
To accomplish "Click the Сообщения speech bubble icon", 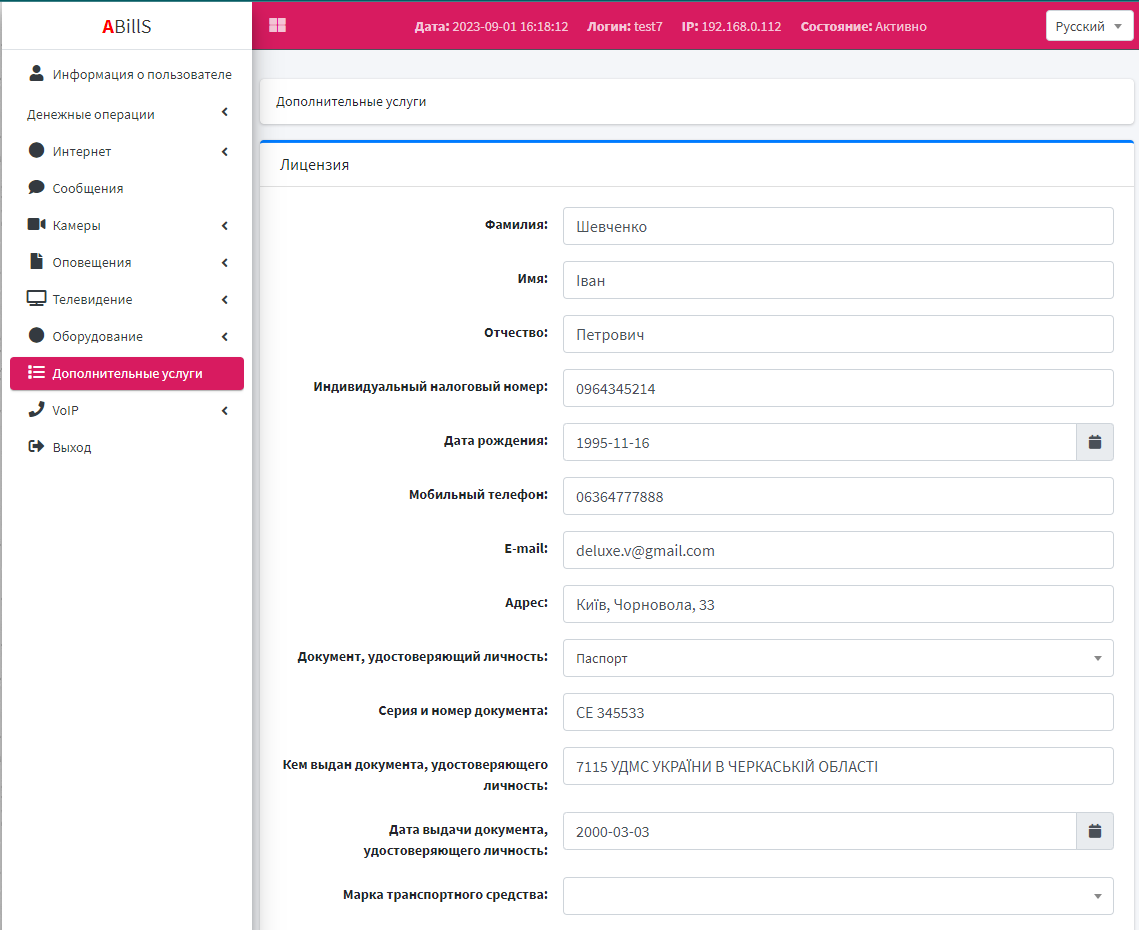I will click(36, 187).
